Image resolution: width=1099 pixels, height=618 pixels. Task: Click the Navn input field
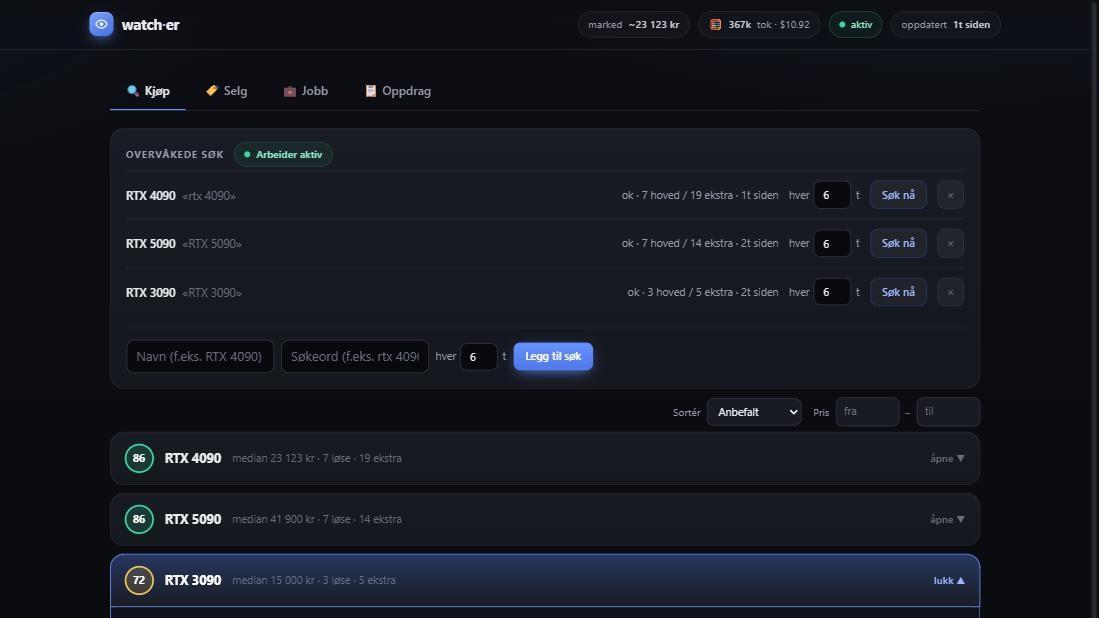[x=200, y=356]
